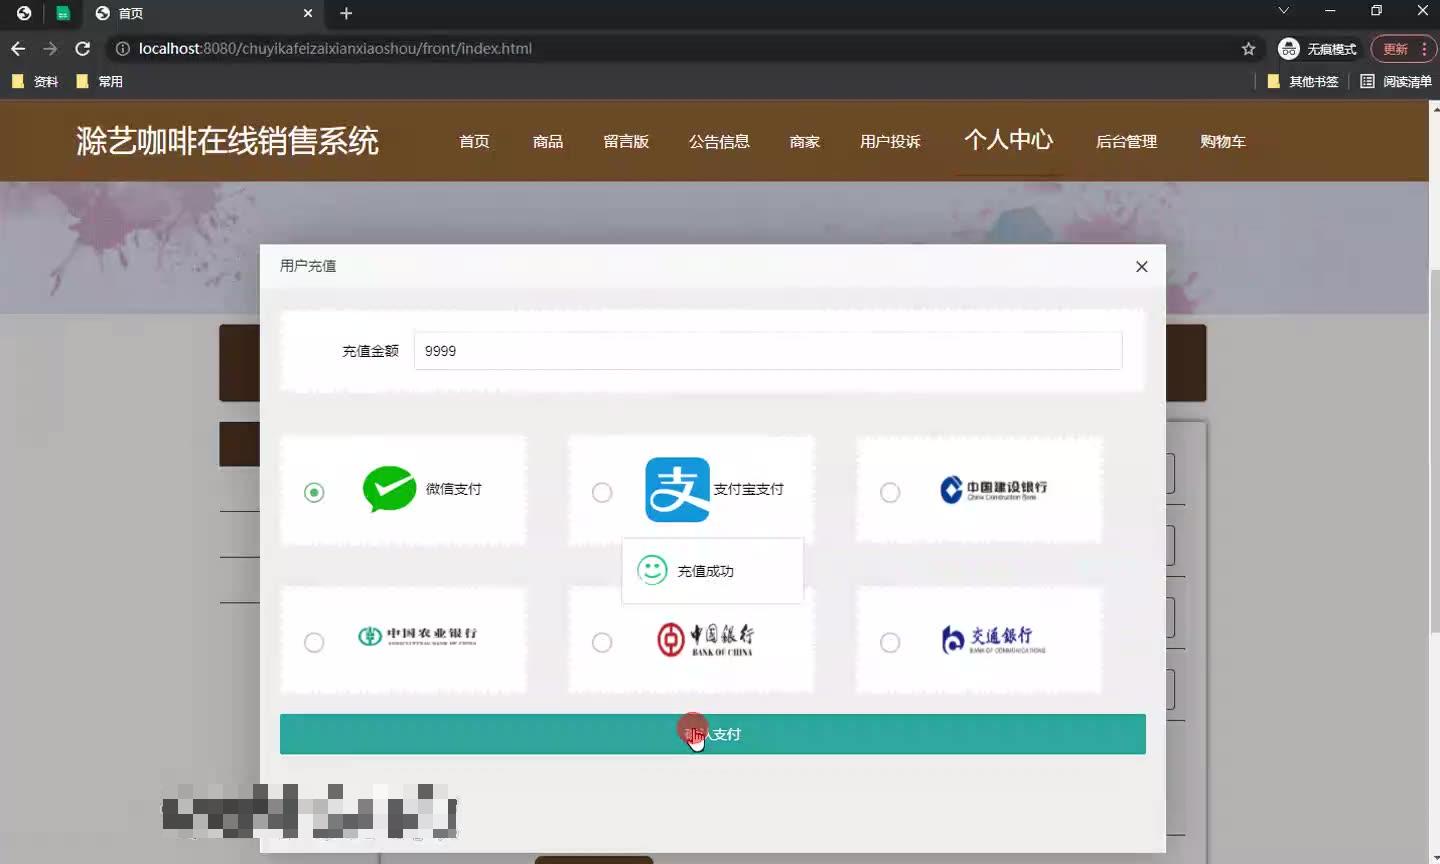Viewport: 1440px width, 864px height.
Task: Open the 留言版 nav item
Action: (x=626, y=141)
